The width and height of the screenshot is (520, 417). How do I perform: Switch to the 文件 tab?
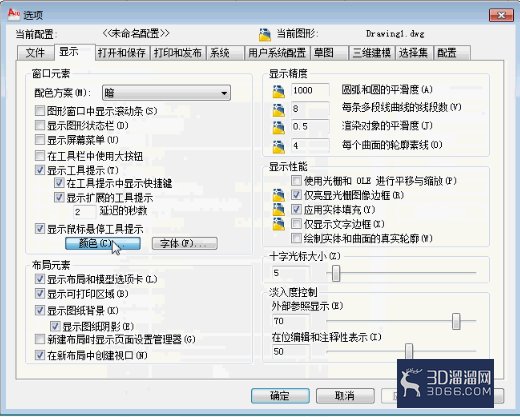click(35, 53)
